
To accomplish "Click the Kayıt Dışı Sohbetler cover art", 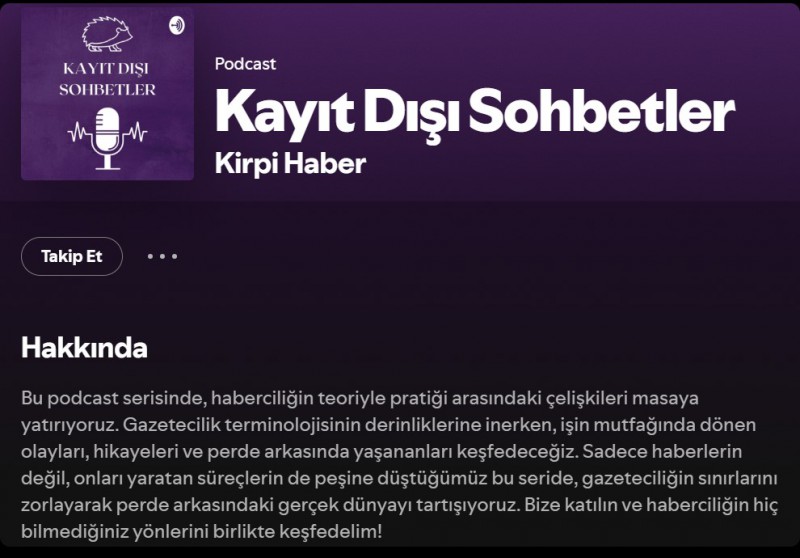I will coord(107,93).
